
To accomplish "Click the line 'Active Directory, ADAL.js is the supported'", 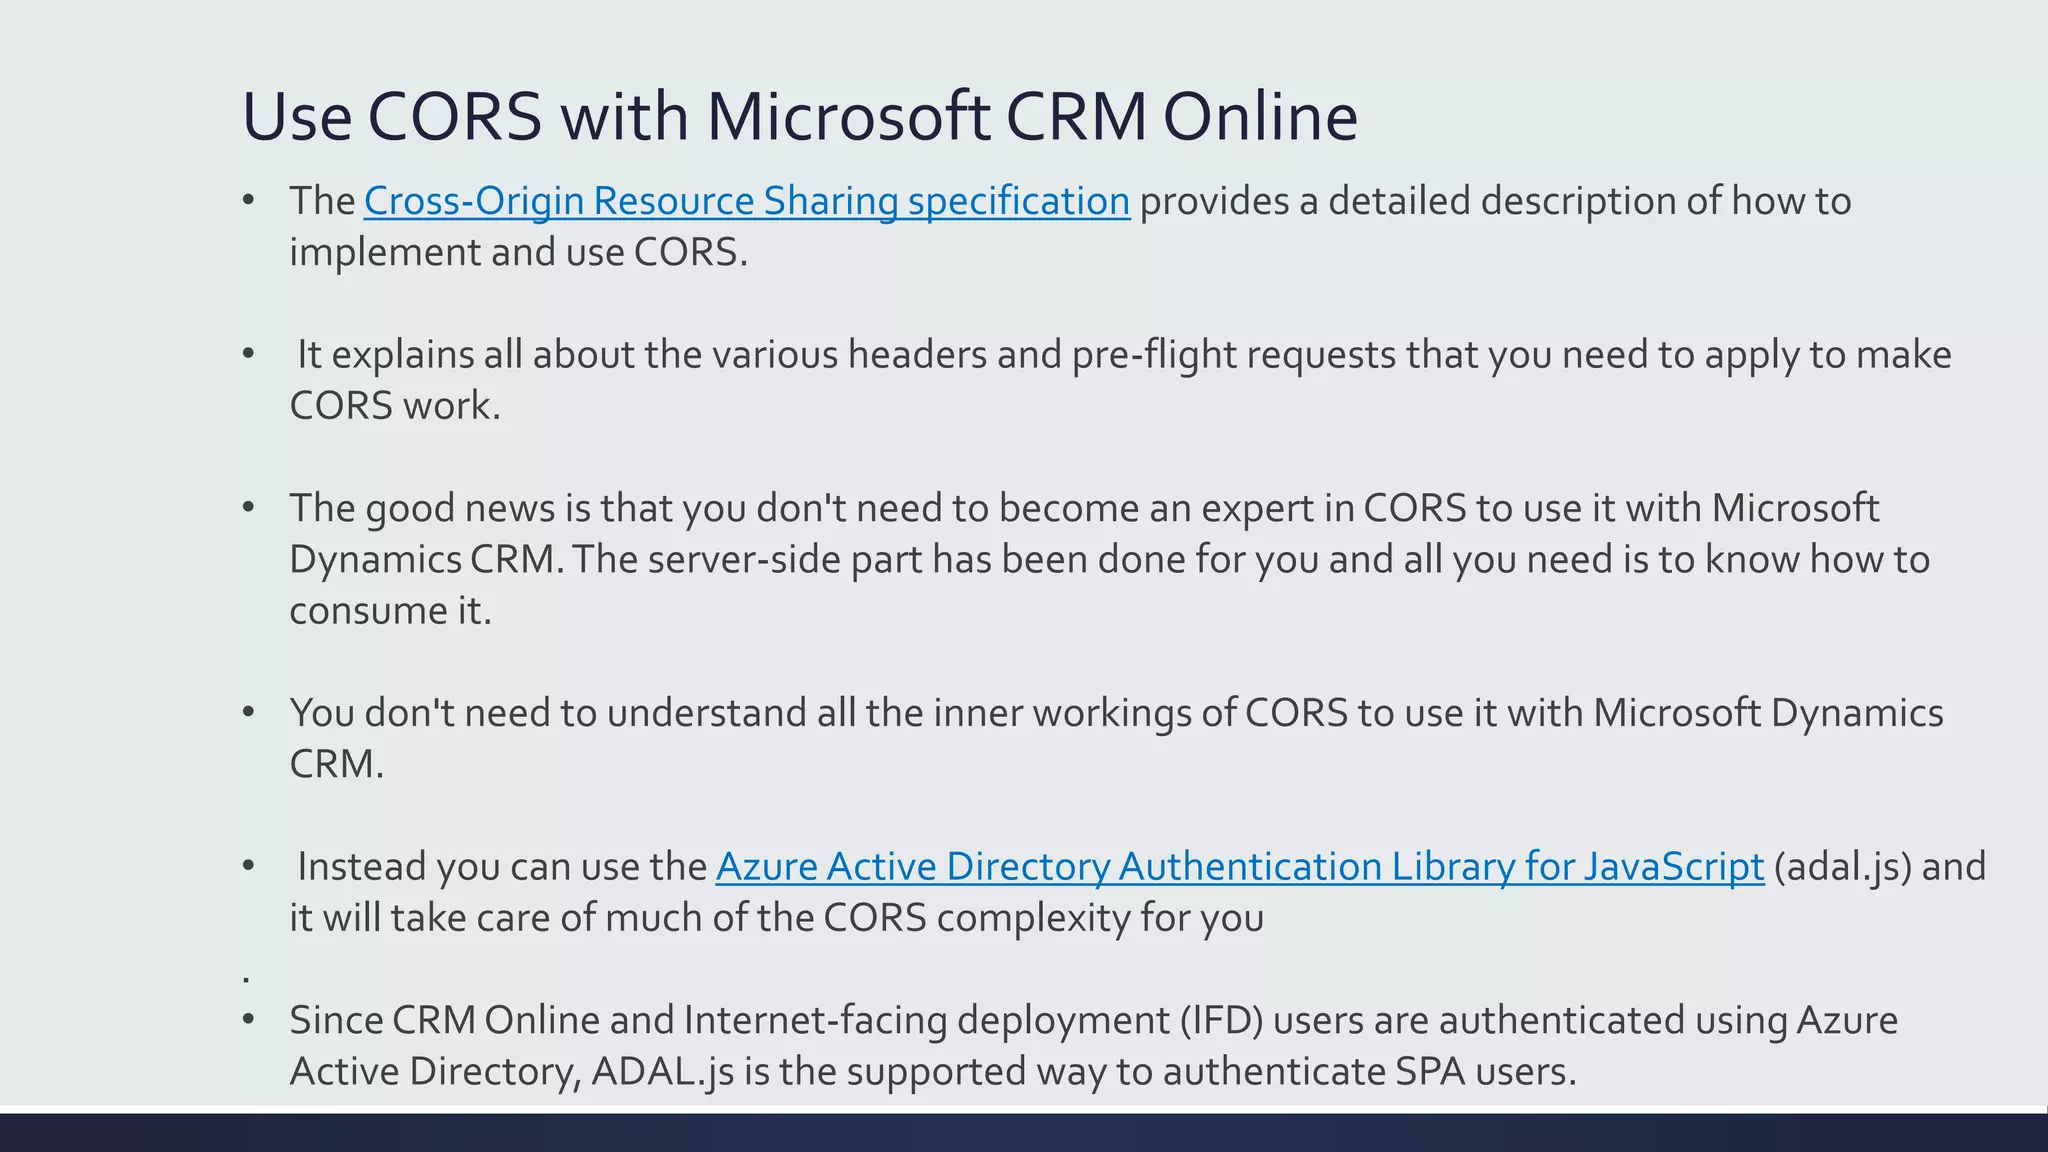I will click(x=933, y=1071).
